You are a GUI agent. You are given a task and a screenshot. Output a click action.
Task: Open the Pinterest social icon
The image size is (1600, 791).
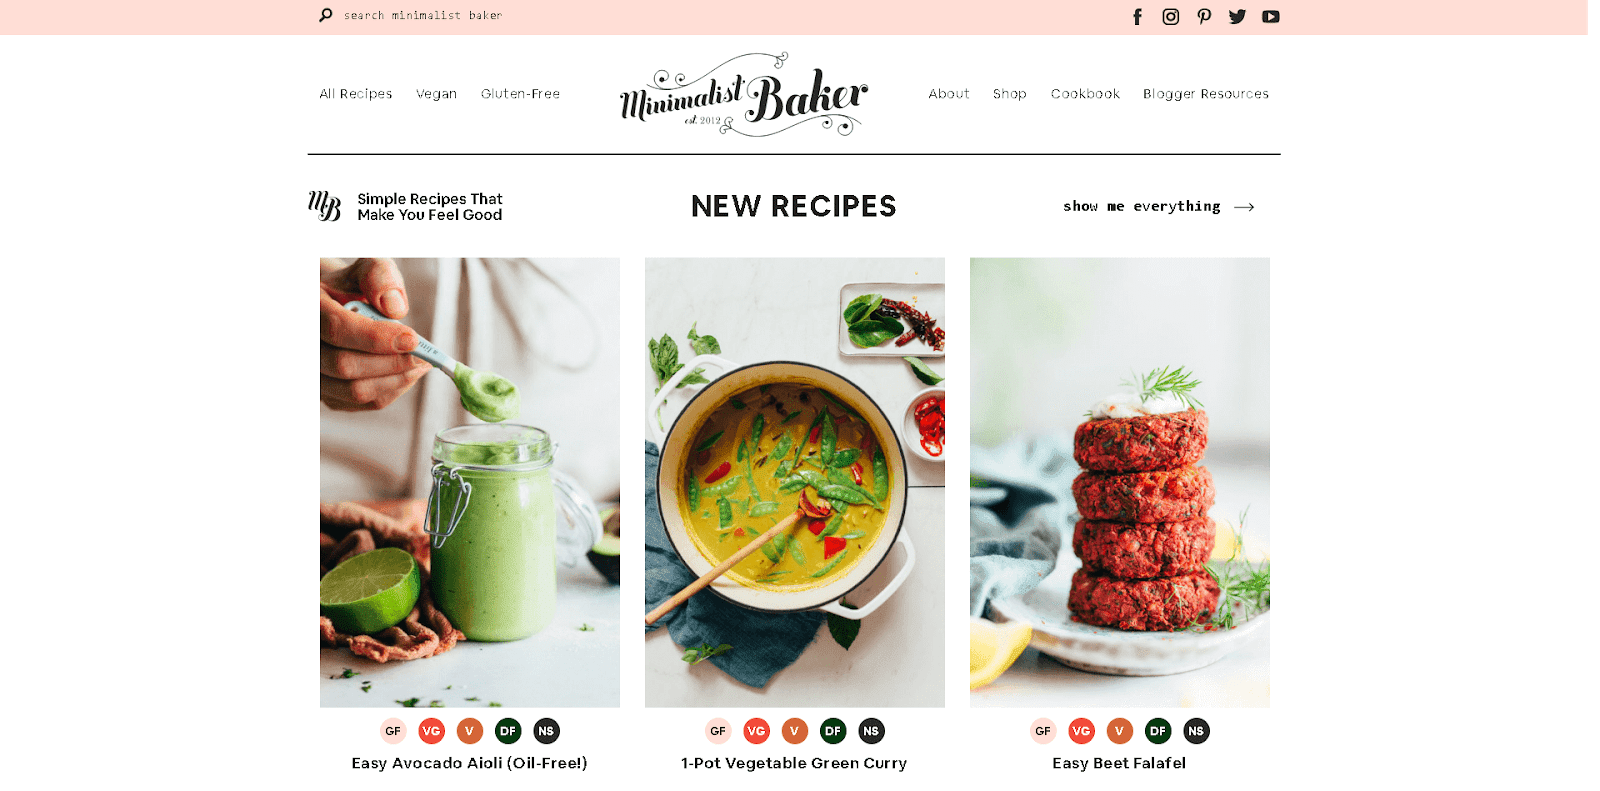pyautogui.click(x=1204, y=17)
